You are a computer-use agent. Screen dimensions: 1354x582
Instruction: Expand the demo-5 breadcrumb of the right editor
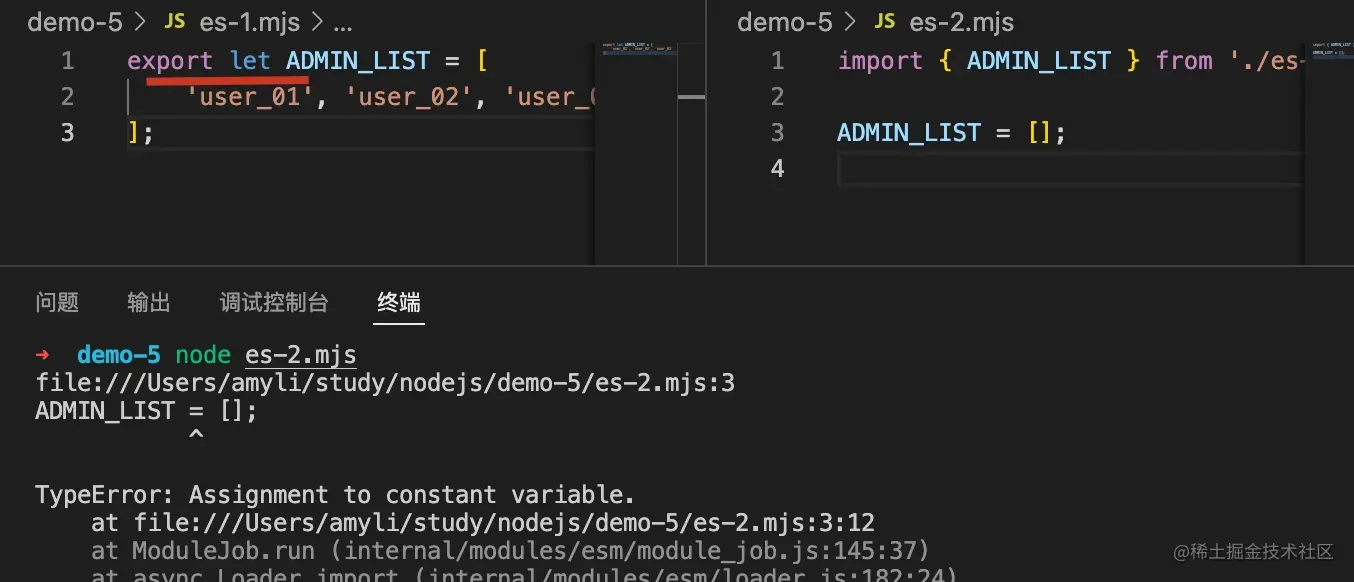785,21
